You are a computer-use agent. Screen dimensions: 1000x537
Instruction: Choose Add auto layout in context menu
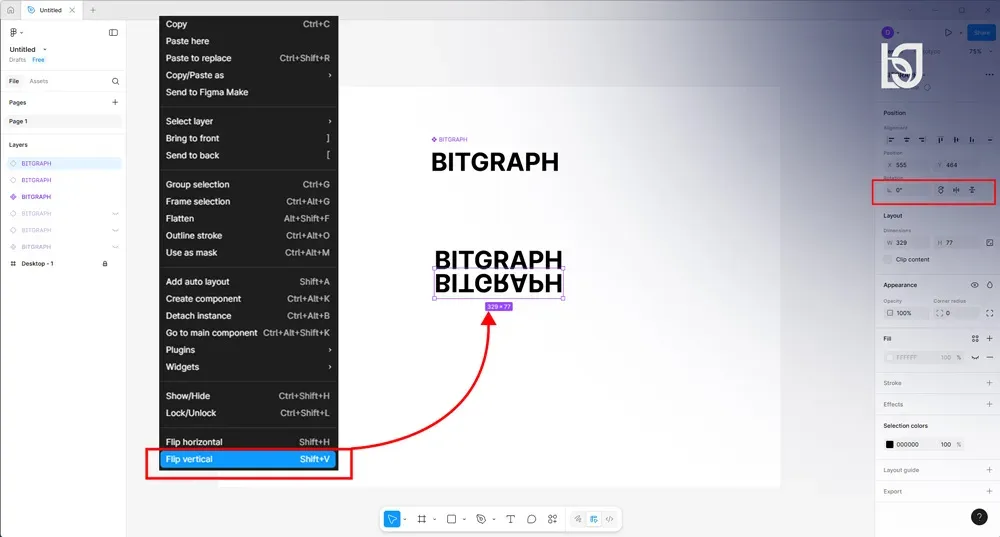click(x=248, y=281)
